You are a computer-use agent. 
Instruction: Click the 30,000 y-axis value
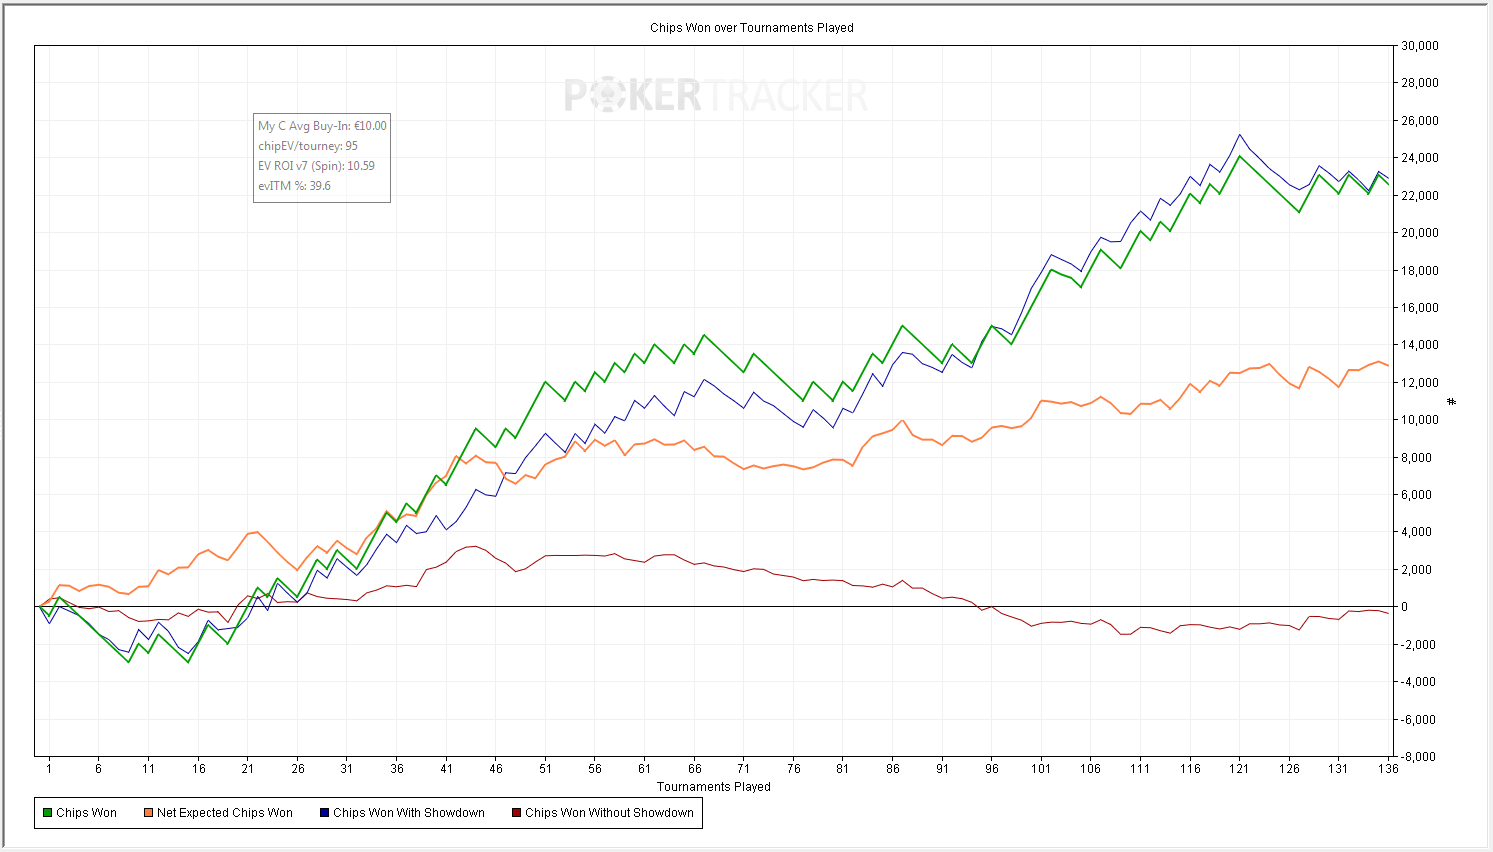(1420, 46)
